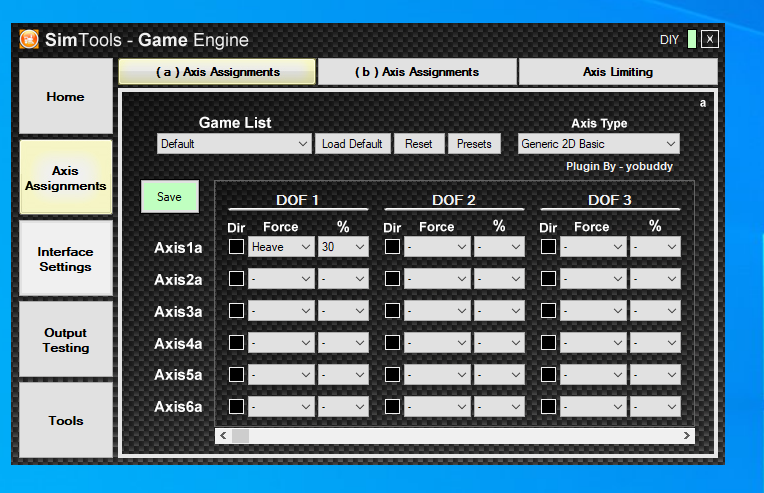Open Axis5a DOF 2 percent dropdown
The height and width of the screenshot is (493, 764).
point(499,375)
